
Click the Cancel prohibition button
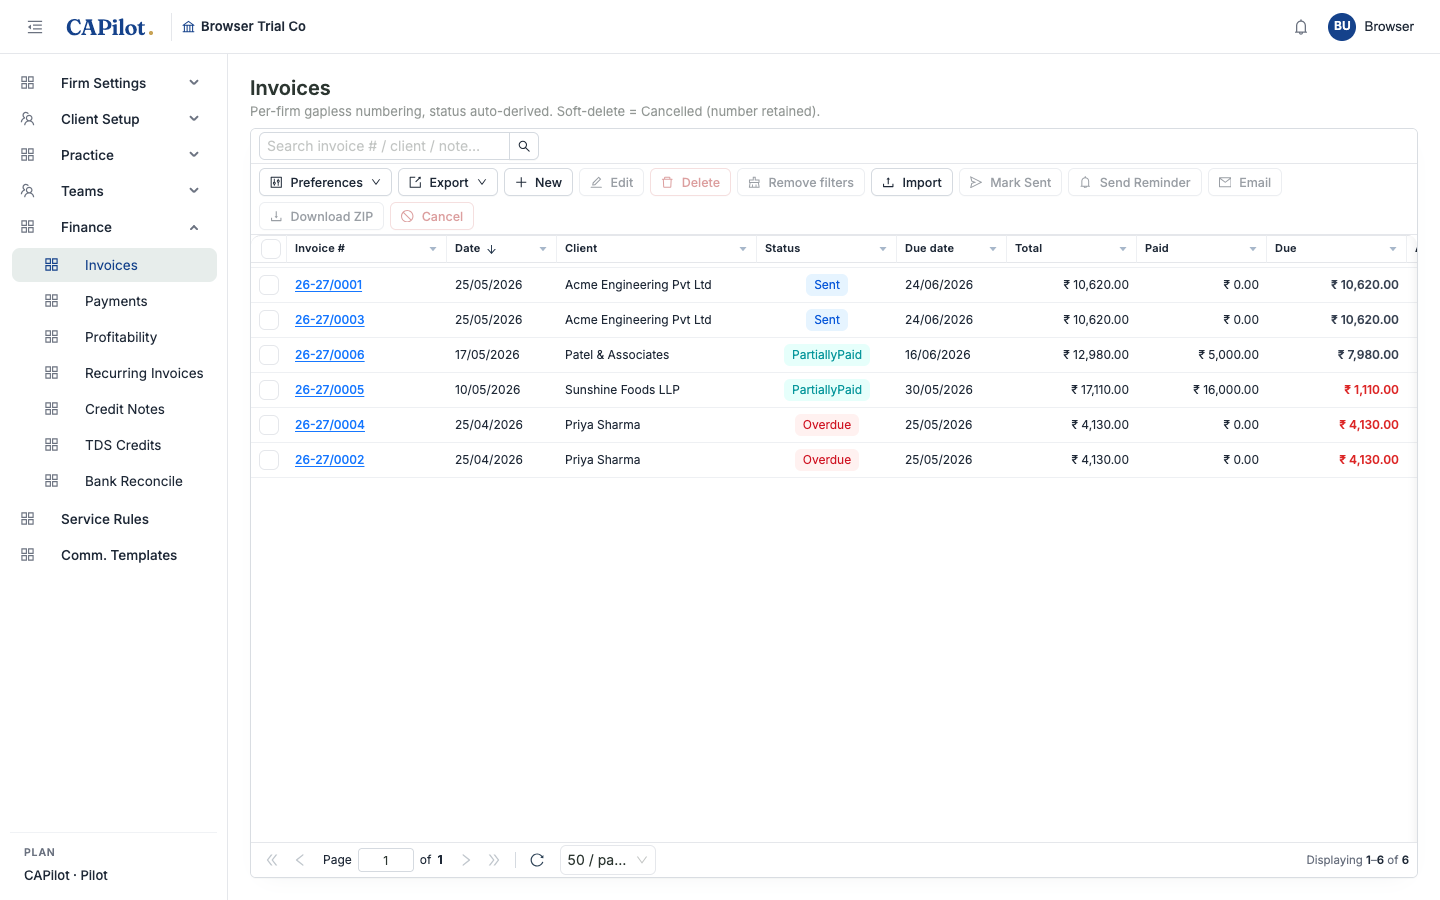[x=432, y=216]
